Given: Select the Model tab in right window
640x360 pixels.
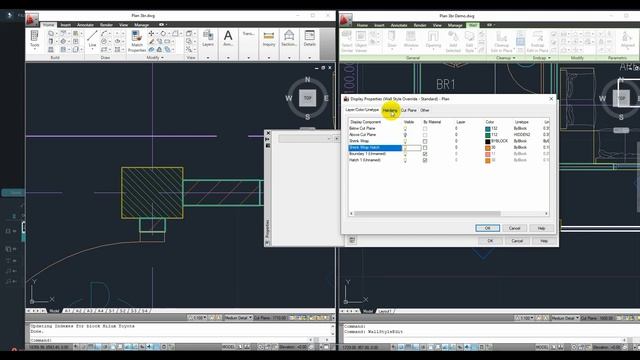Looking at the screenshot, I should coord(368,311).
